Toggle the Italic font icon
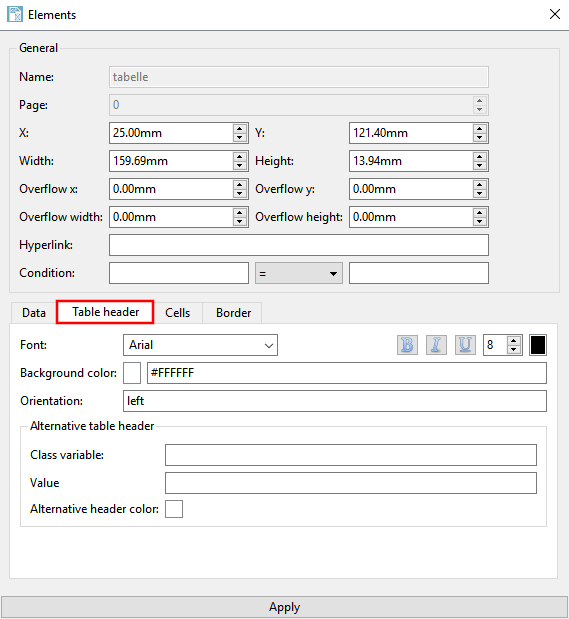569x619 pixels. tap(436, 345)
